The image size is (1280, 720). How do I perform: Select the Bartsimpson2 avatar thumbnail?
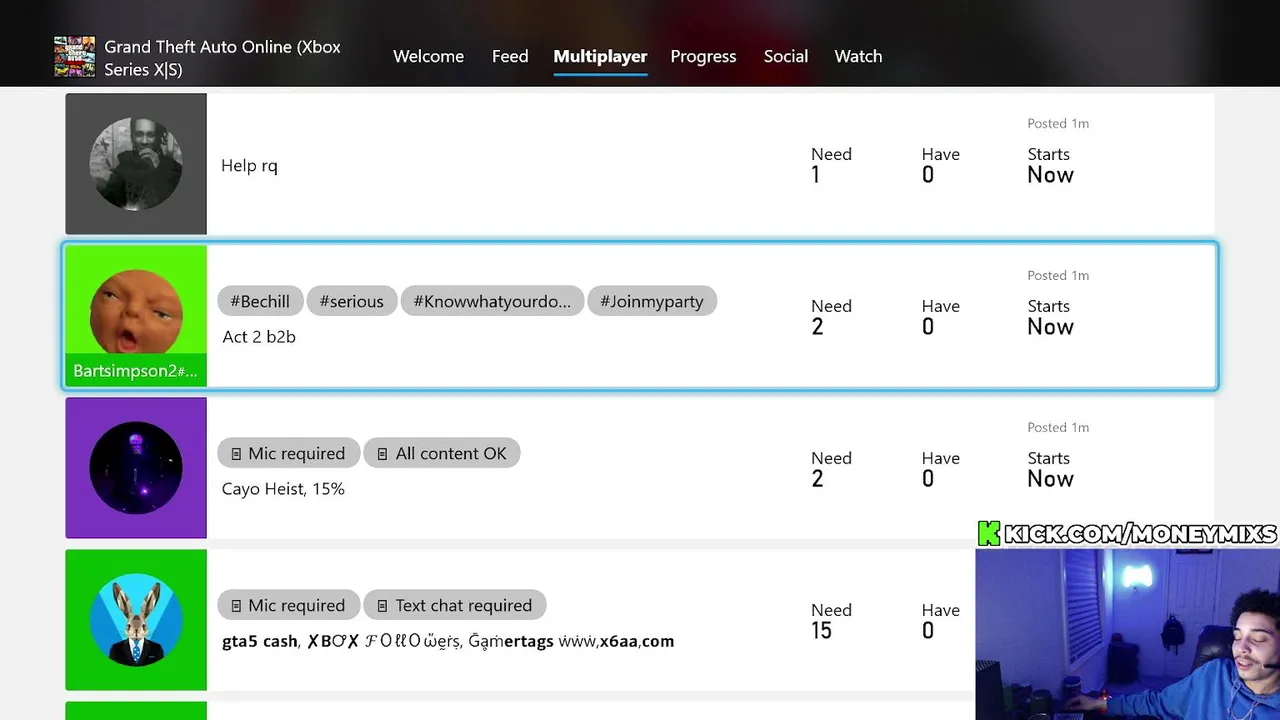tap(136, 316)
